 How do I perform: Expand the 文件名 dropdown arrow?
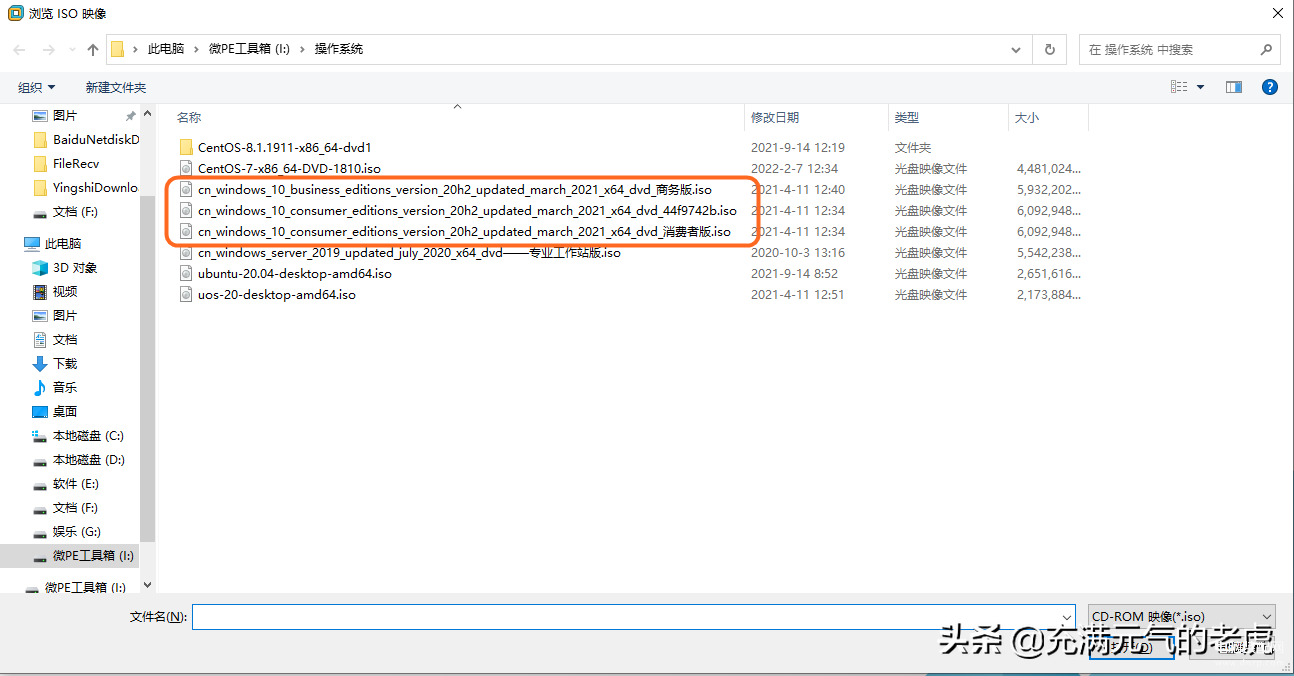click(1067, 617)
